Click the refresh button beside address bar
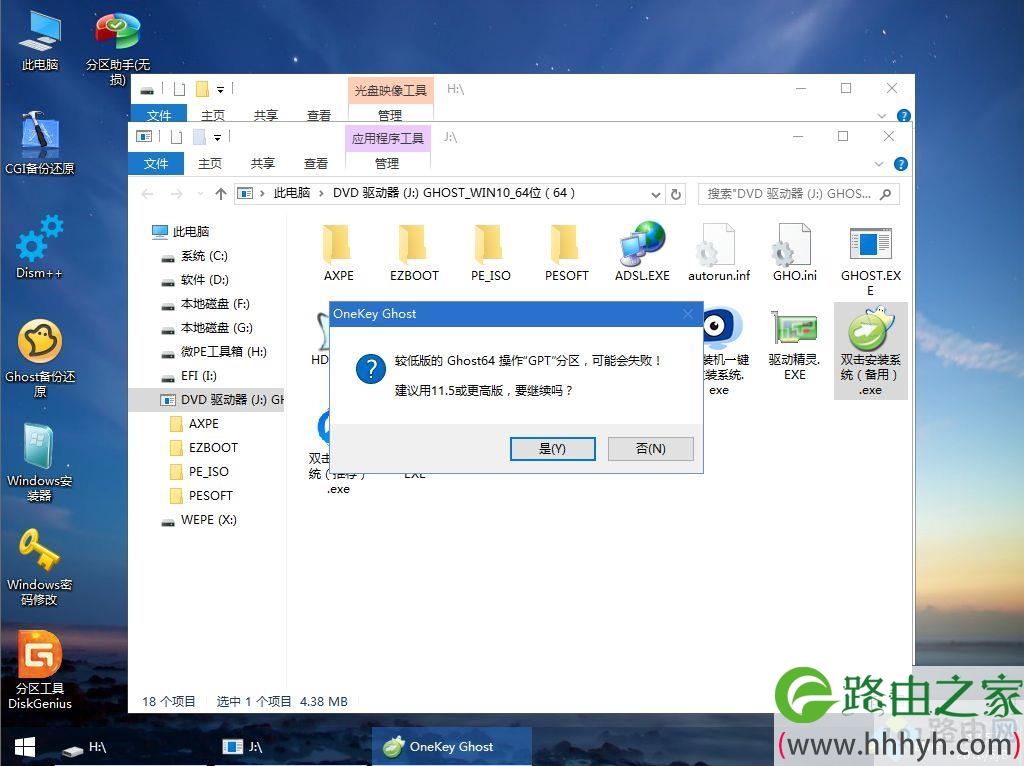Viewport: 1024px width, 766px height. tap(676, 194)
